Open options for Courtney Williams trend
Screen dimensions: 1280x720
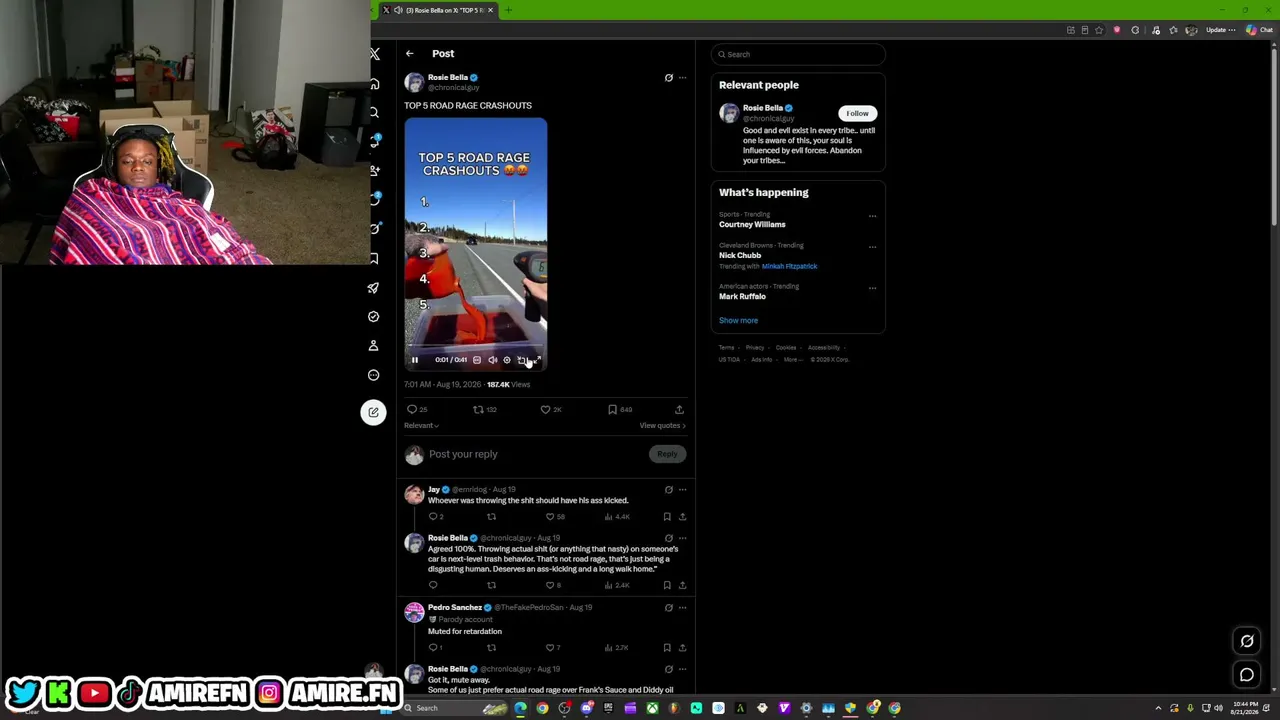tap(872, 216)
